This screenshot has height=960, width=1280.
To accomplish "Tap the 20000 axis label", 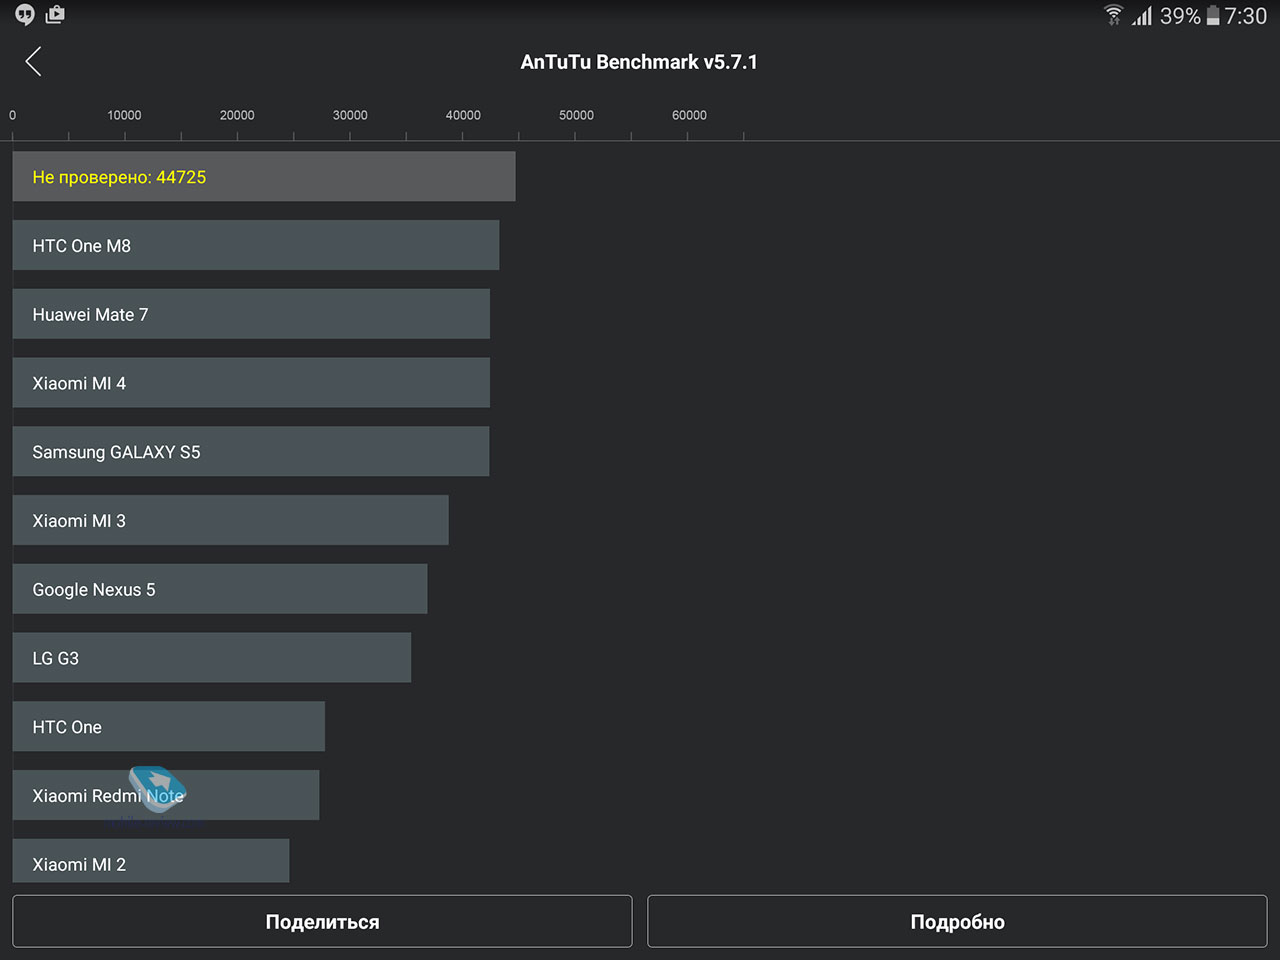I will point(237,115).
